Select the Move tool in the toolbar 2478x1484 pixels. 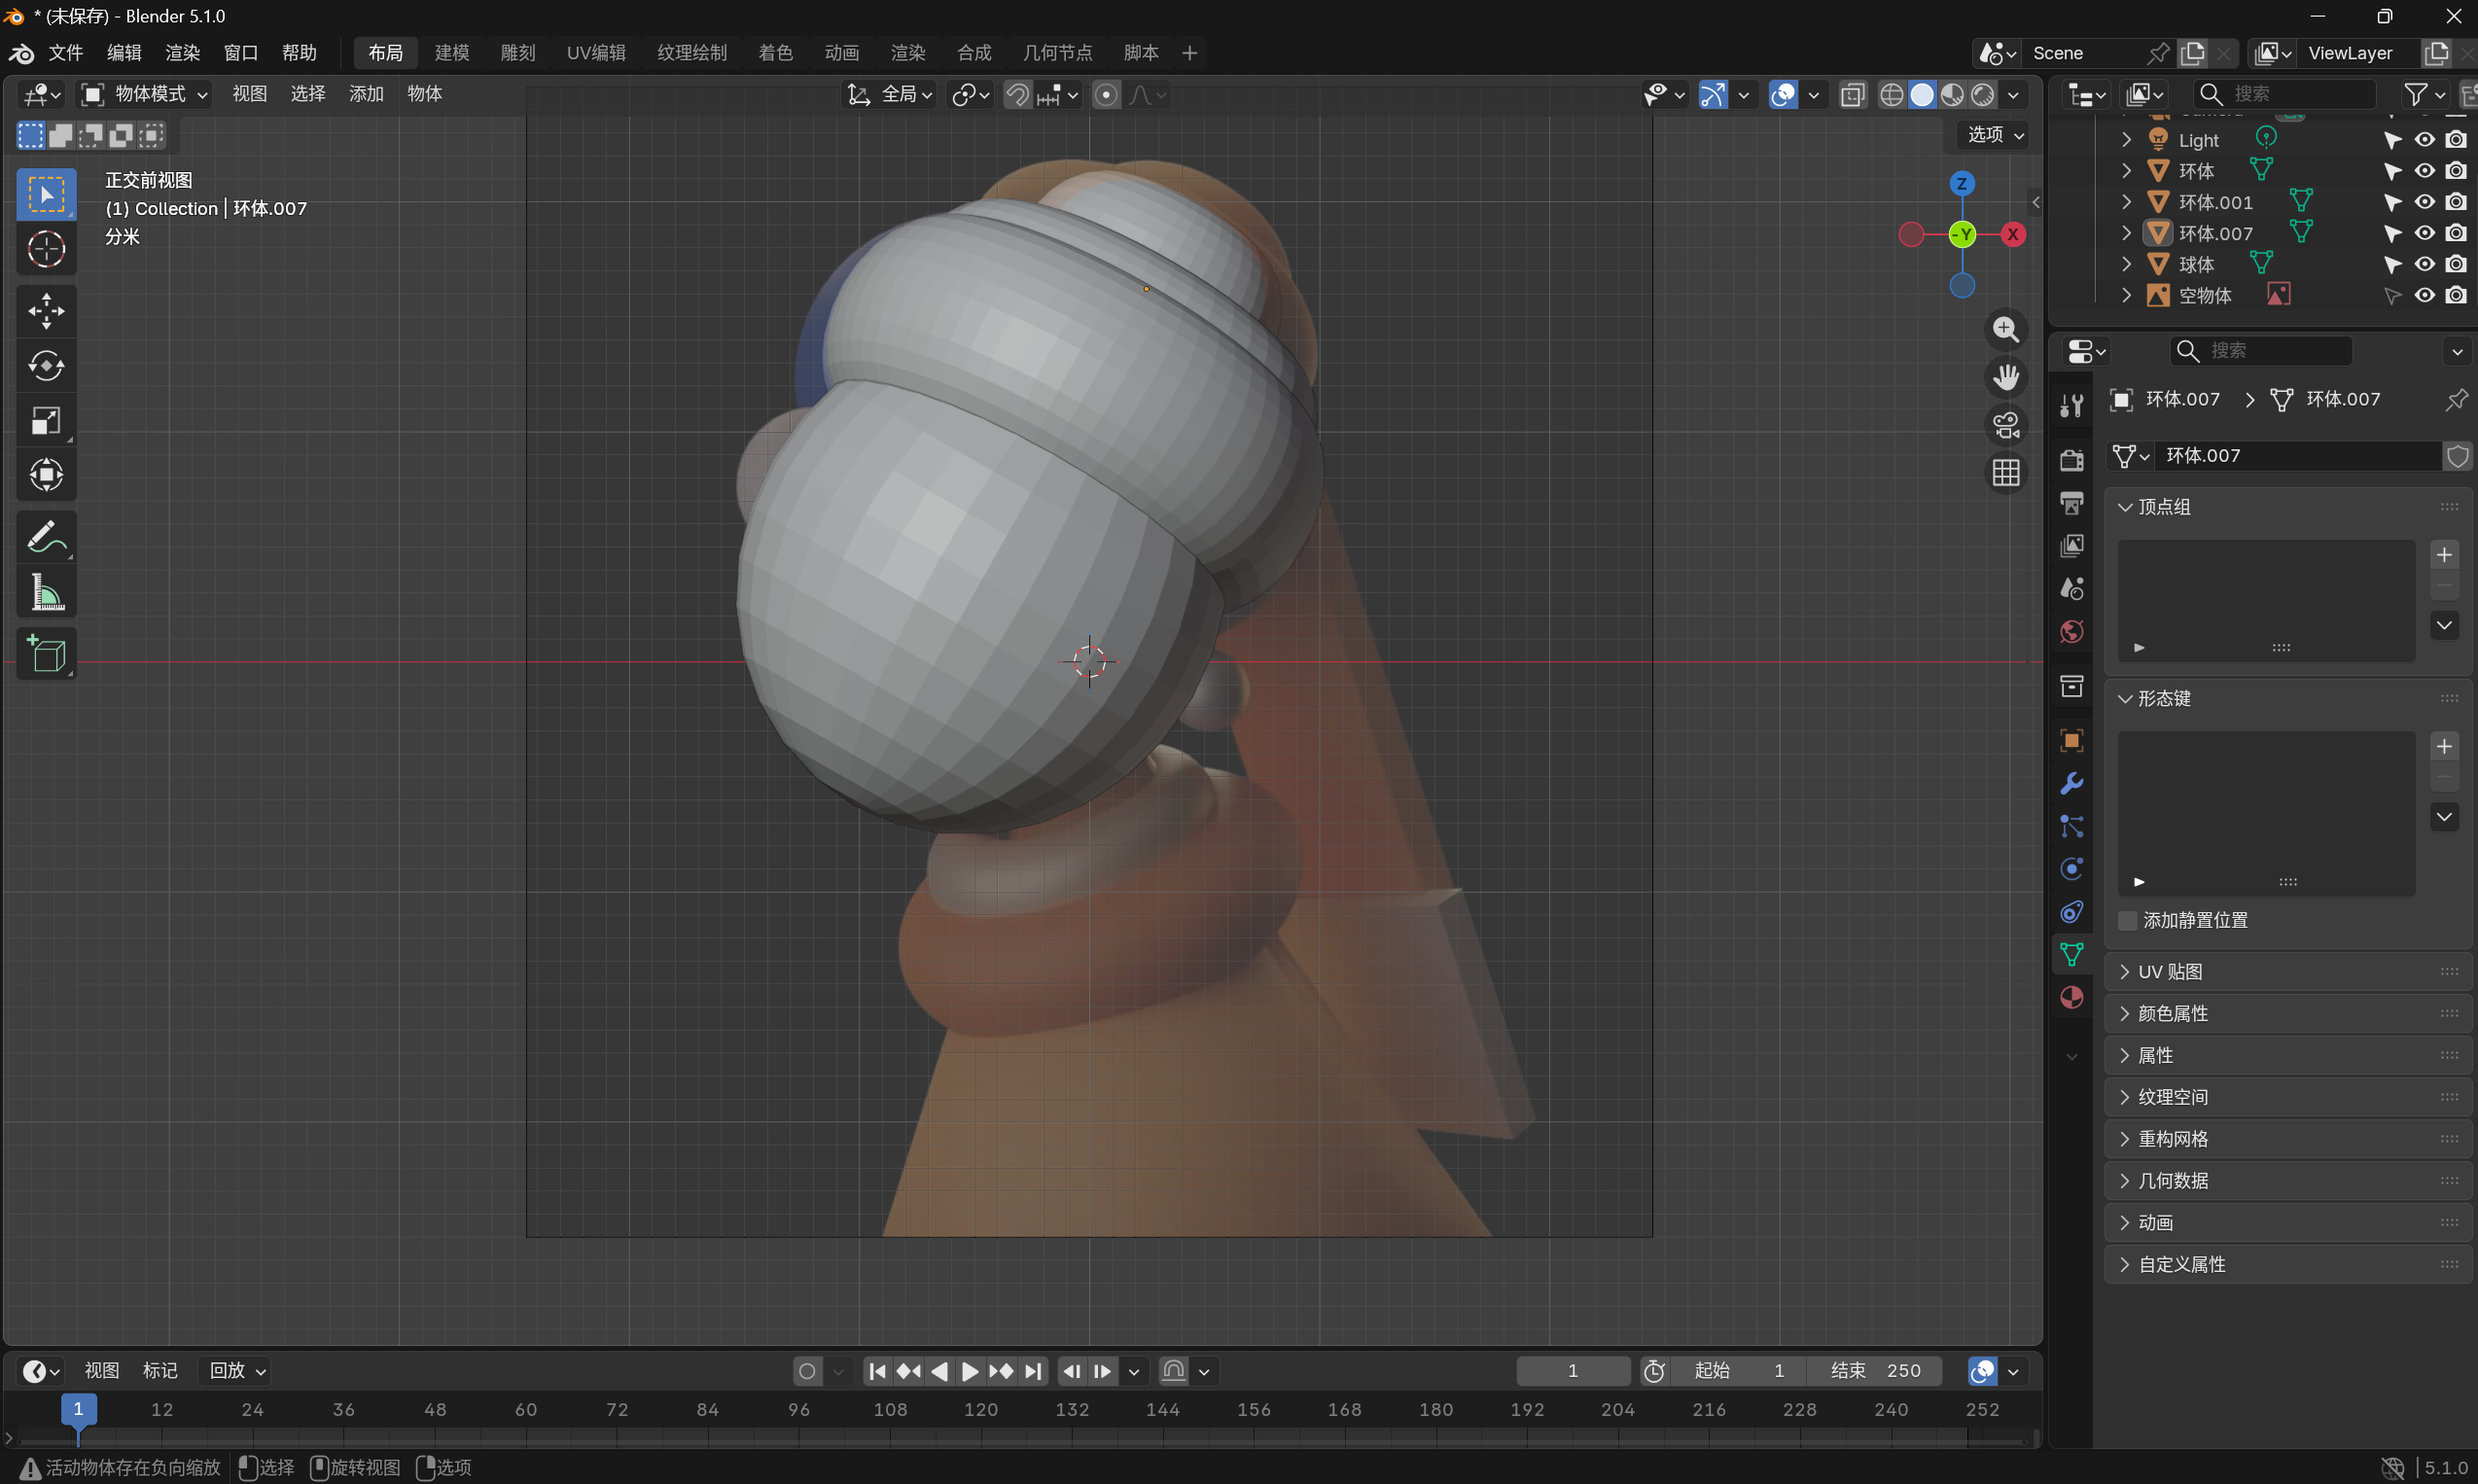(46, 311)
